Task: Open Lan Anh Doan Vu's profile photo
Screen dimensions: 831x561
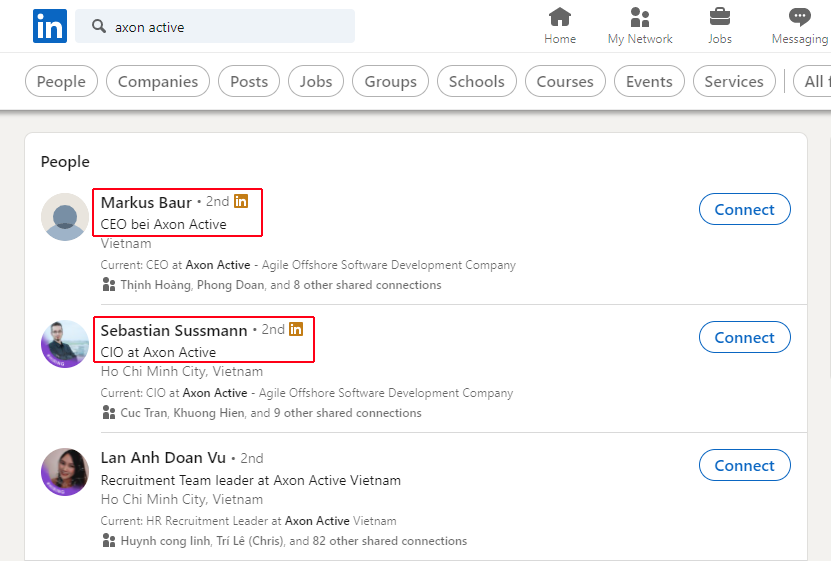Action: [x=65, y=472]
